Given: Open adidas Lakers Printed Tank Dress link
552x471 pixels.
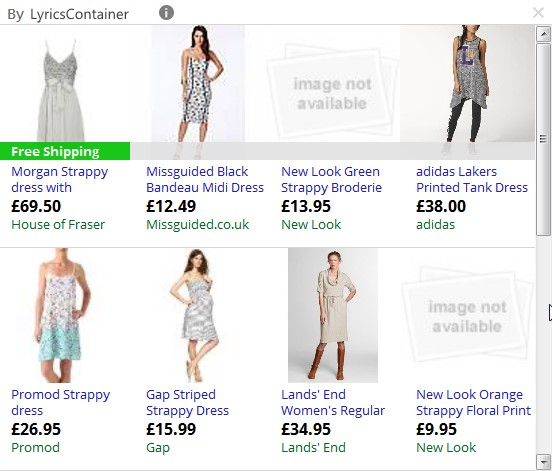Looking at the screenshot, I should (x=472, y=180).
